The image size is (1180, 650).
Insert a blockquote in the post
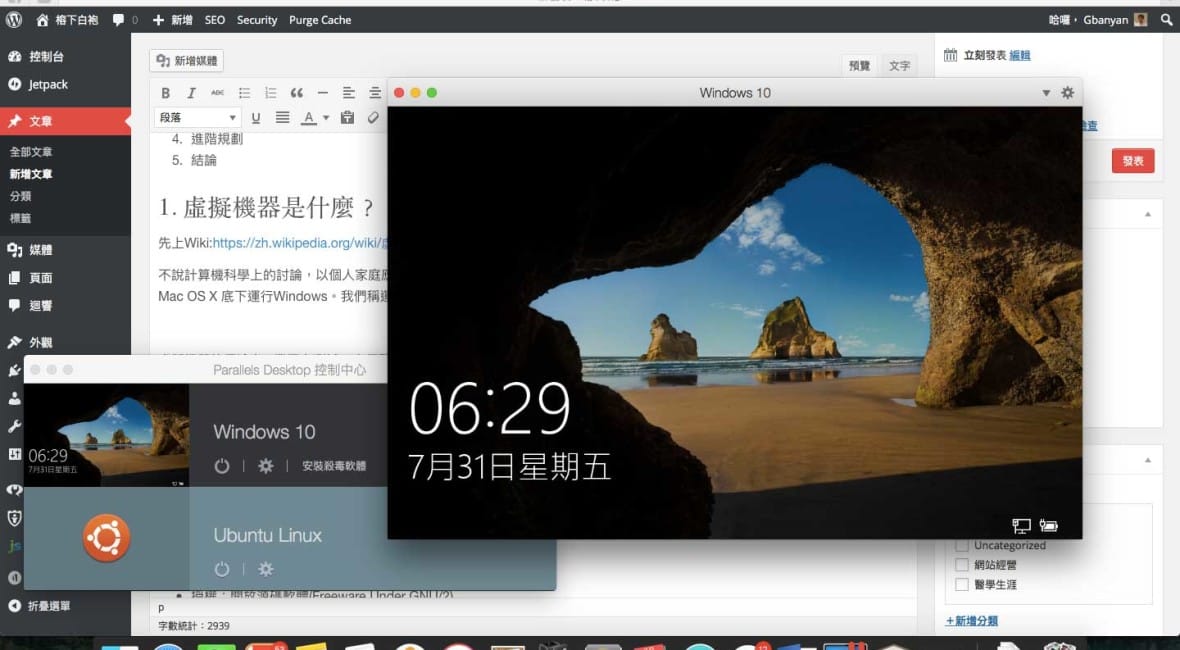click(296, 93)
